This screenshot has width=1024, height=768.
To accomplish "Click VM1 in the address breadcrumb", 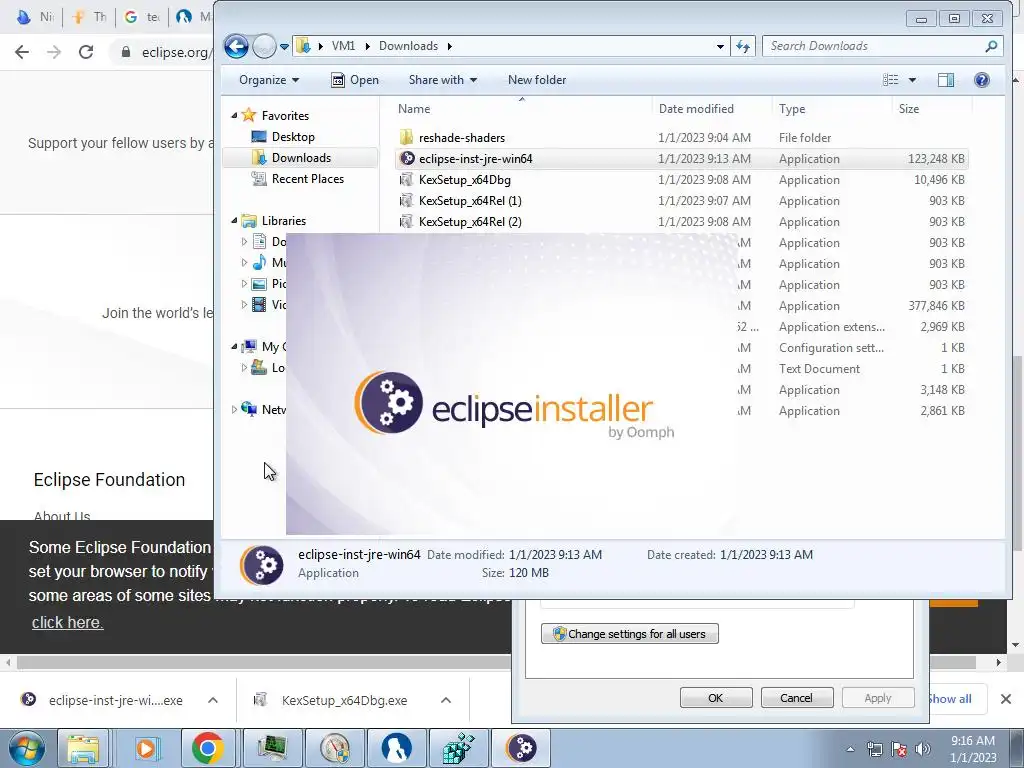I will tap(344, 46).
